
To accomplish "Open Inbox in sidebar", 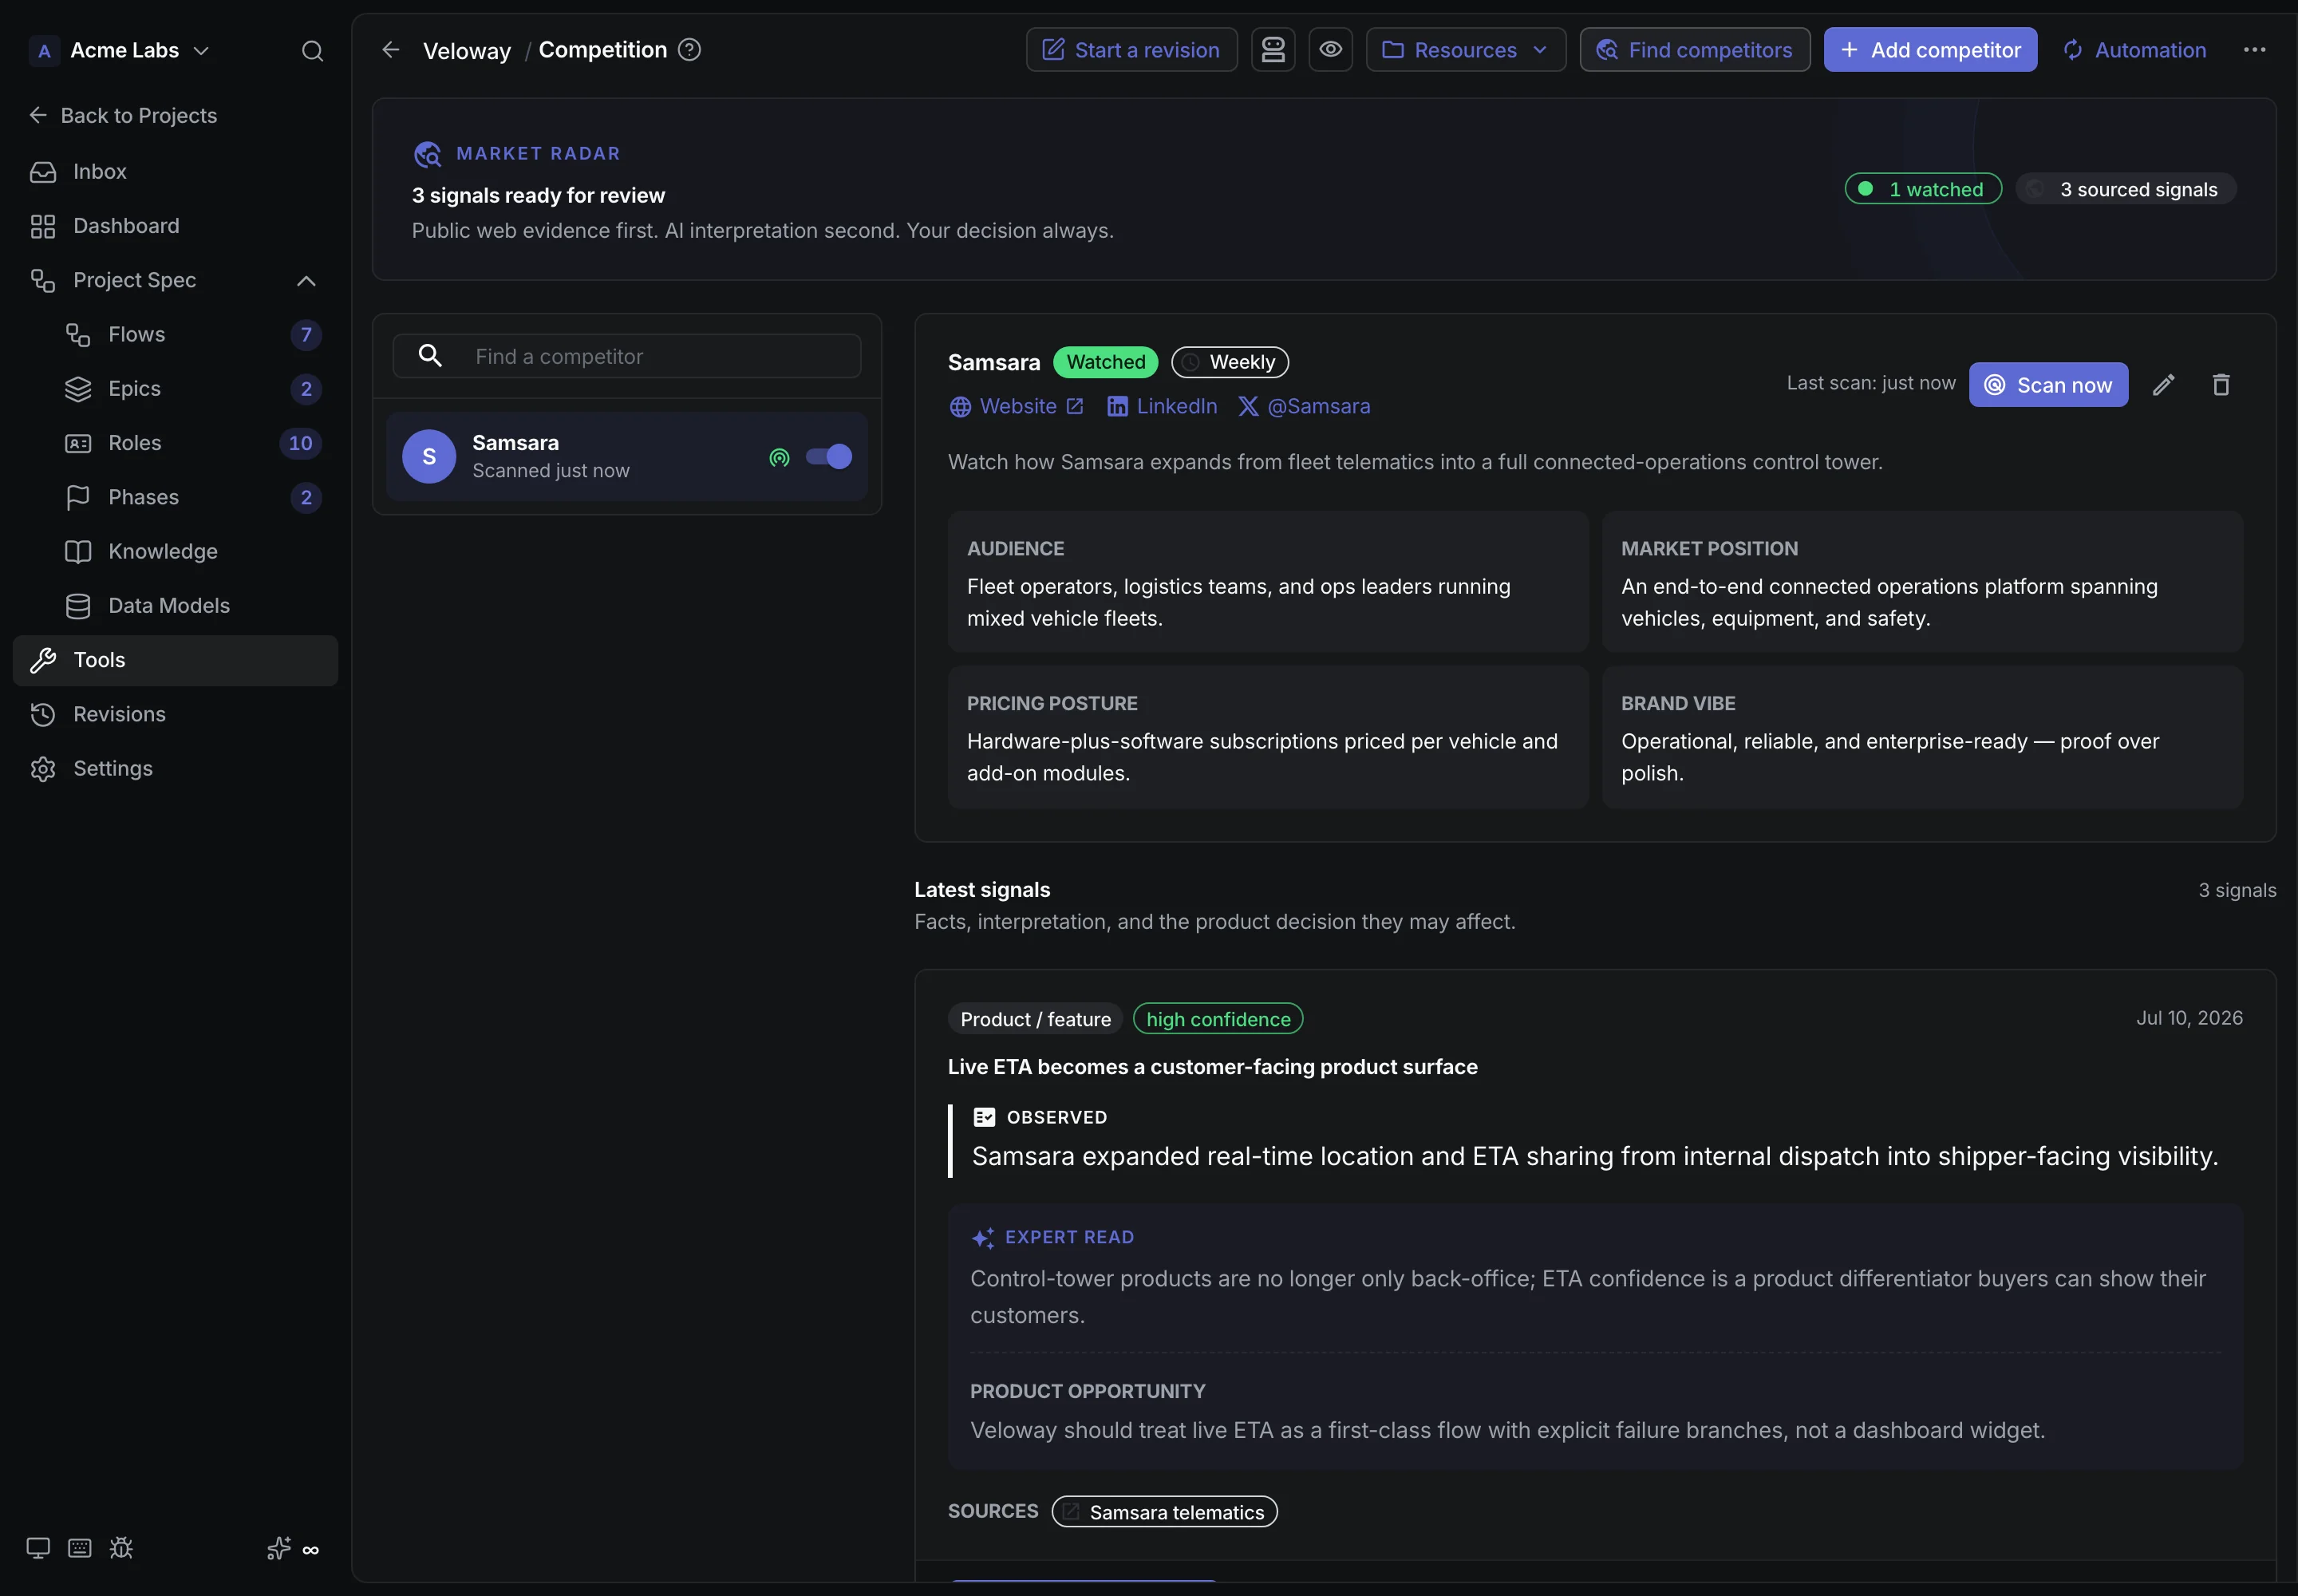I will coord(176,172).
